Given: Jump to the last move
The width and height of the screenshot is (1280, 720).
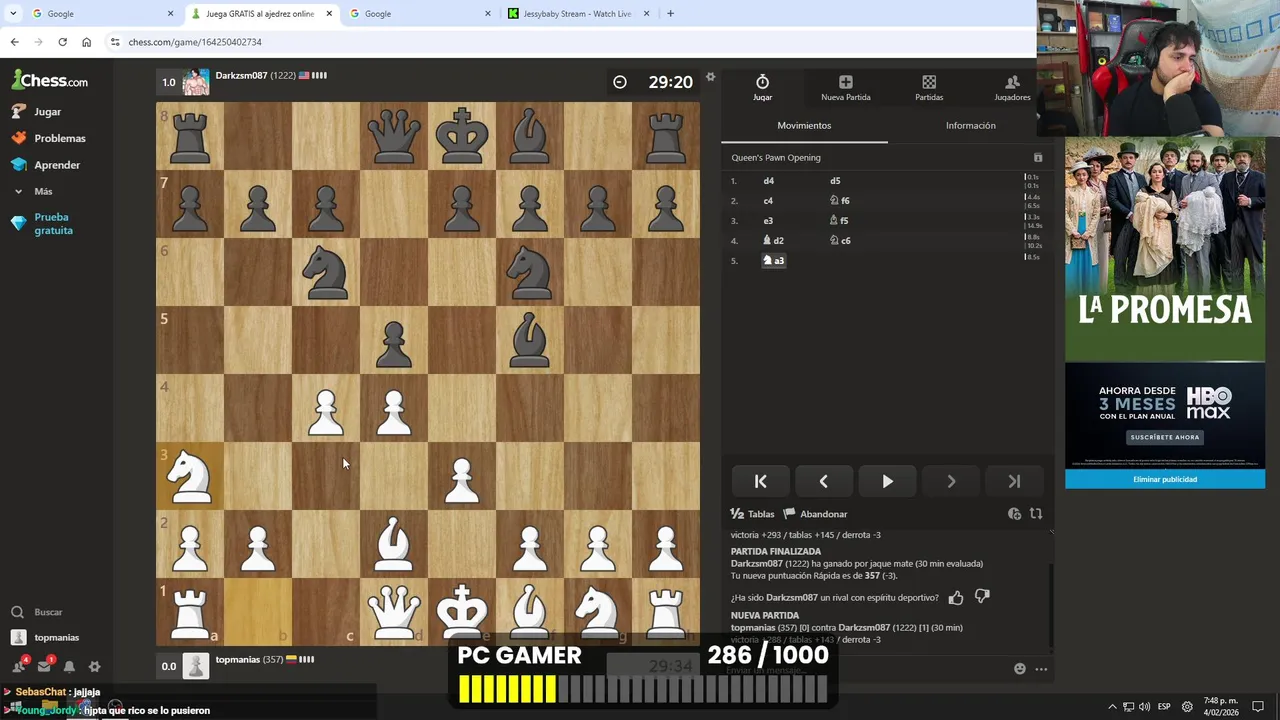Looking at the screenshot, I should pos(1014,482).
